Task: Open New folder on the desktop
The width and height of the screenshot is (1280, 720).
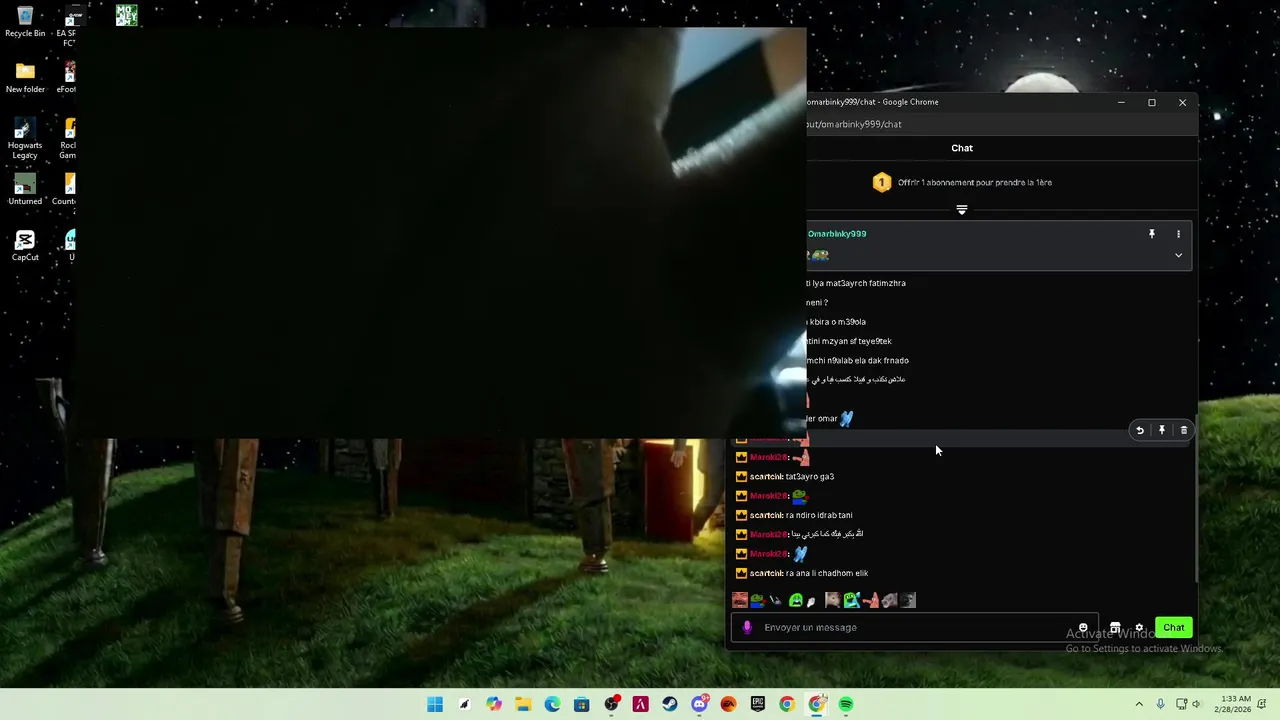Action: [25, 78]
